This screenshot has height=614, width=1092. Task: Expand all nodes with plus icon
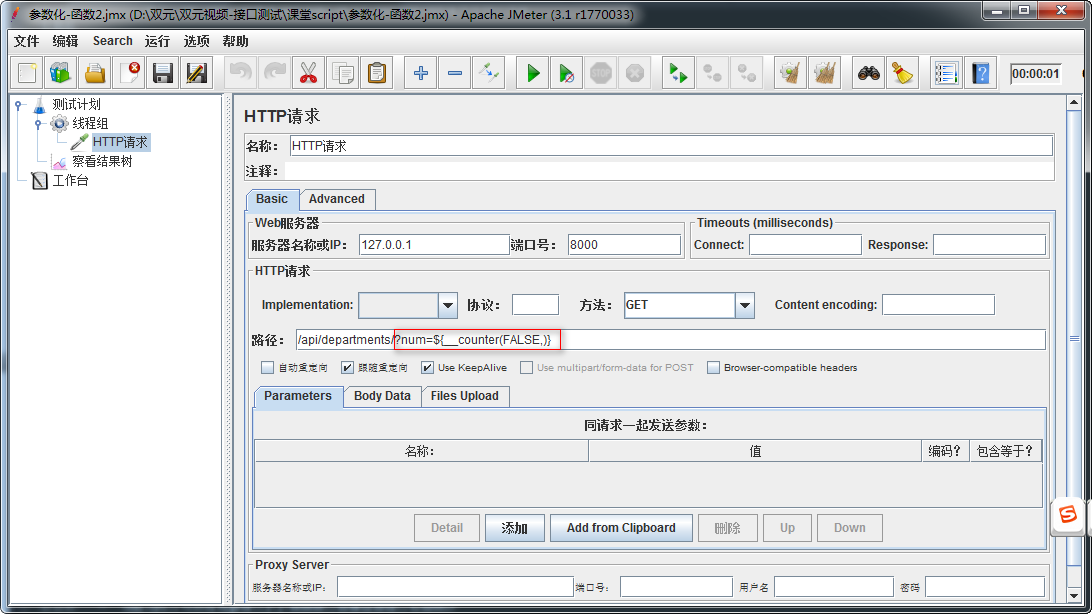[x=421, y=73]
